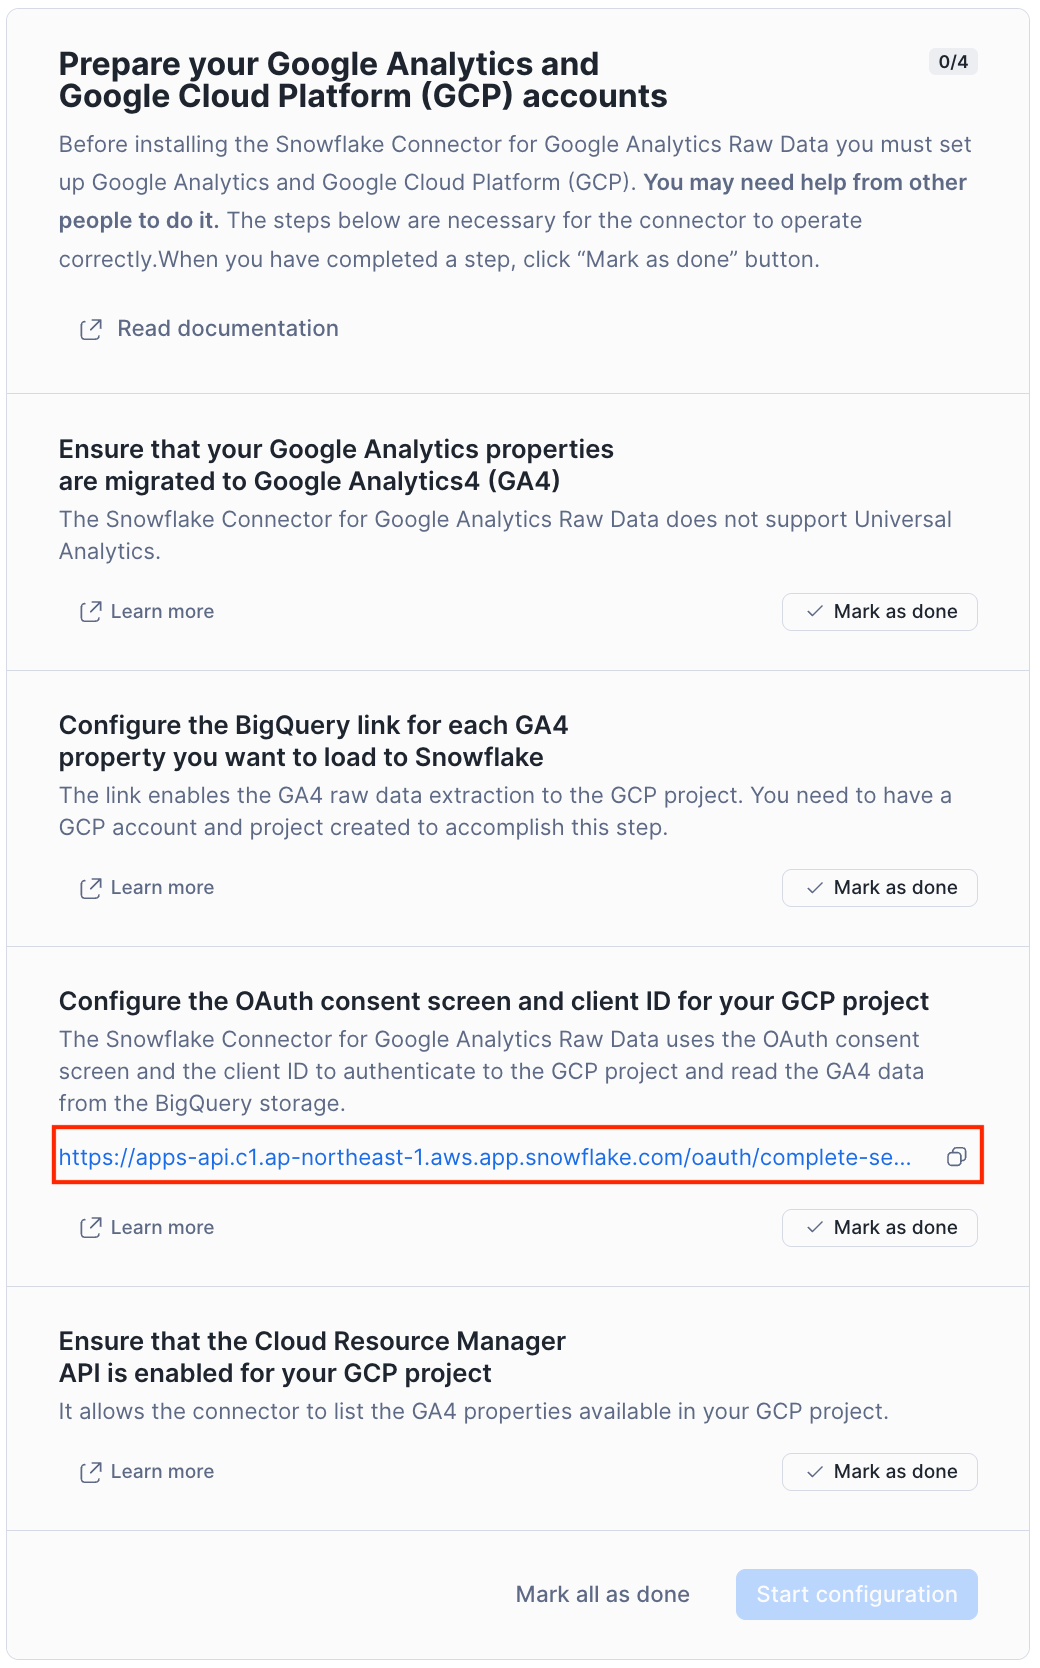Viewport: 1040px width, 1668px height.
Task: Mark the GA4 migration step as done
Action: click(x=880, y=612)
